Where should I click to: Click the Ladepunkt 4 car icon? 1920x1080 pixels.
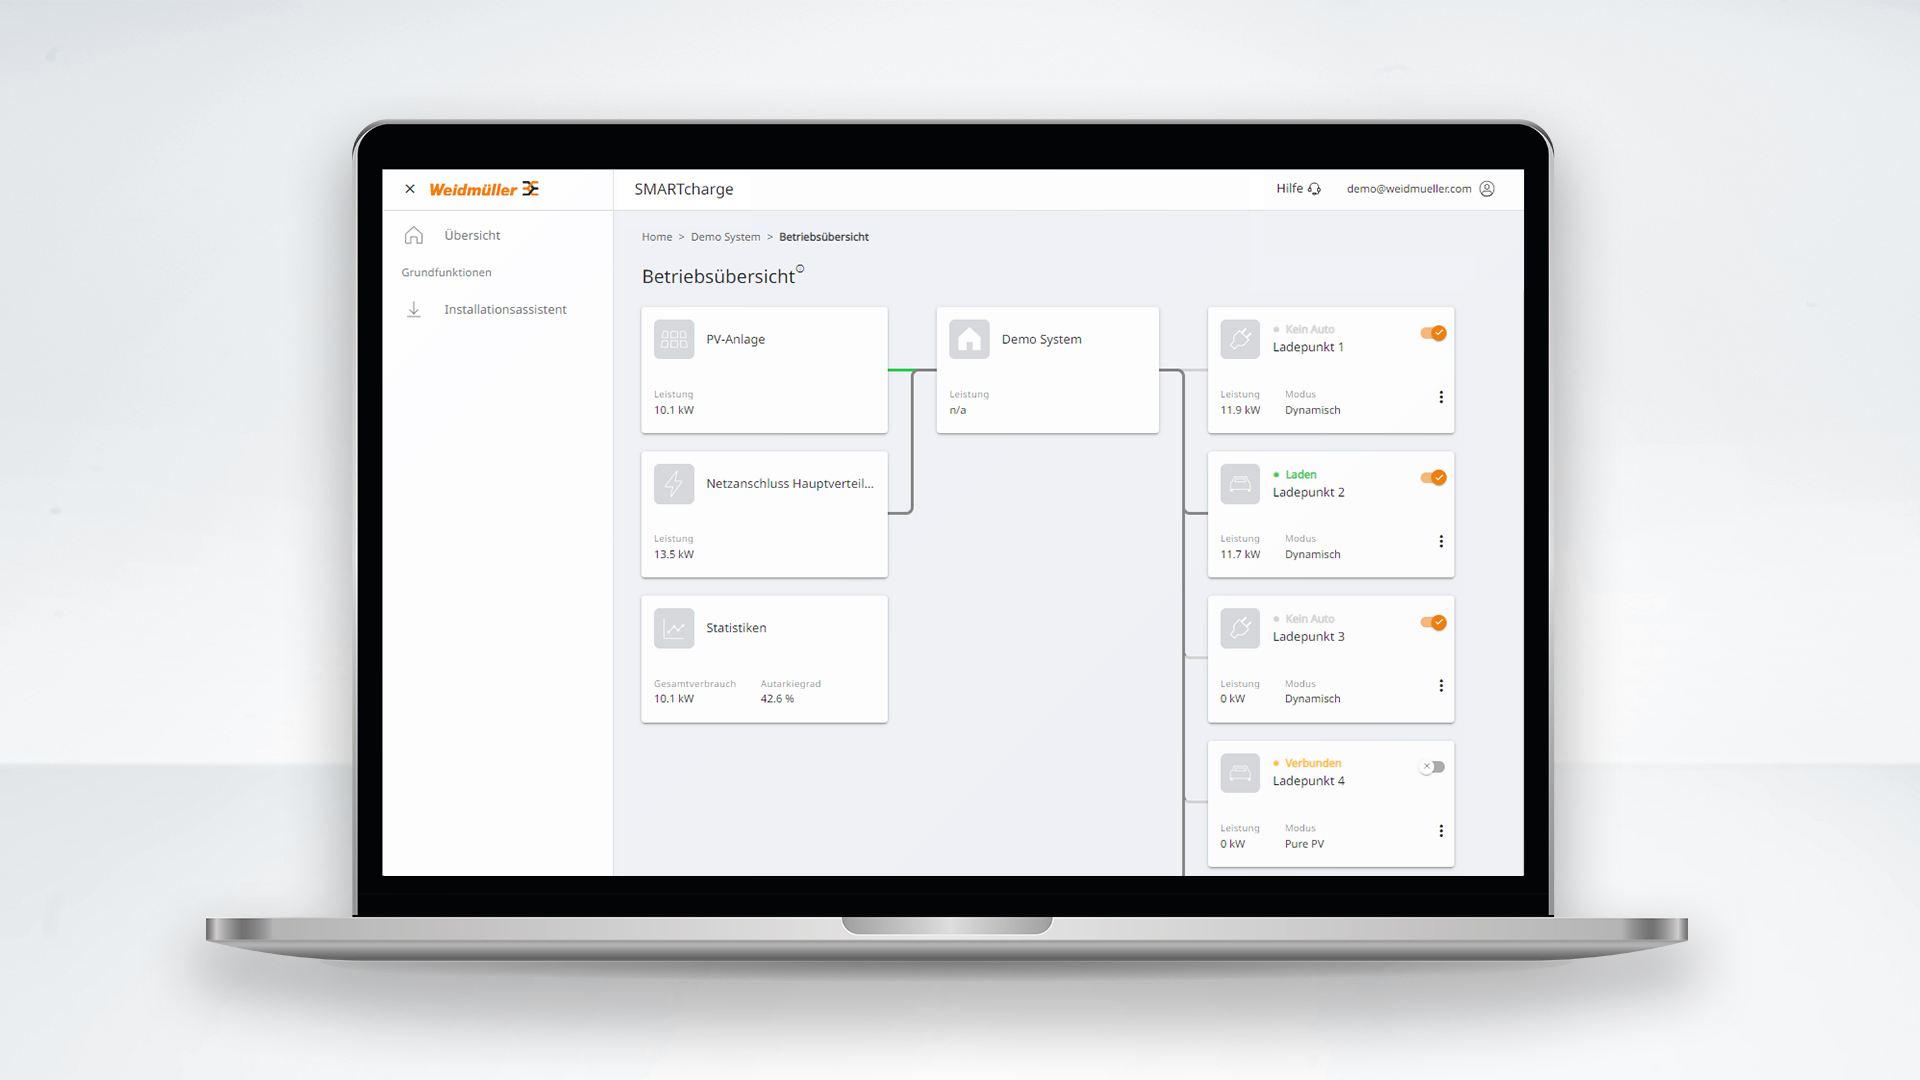(x=1240, y=773)
